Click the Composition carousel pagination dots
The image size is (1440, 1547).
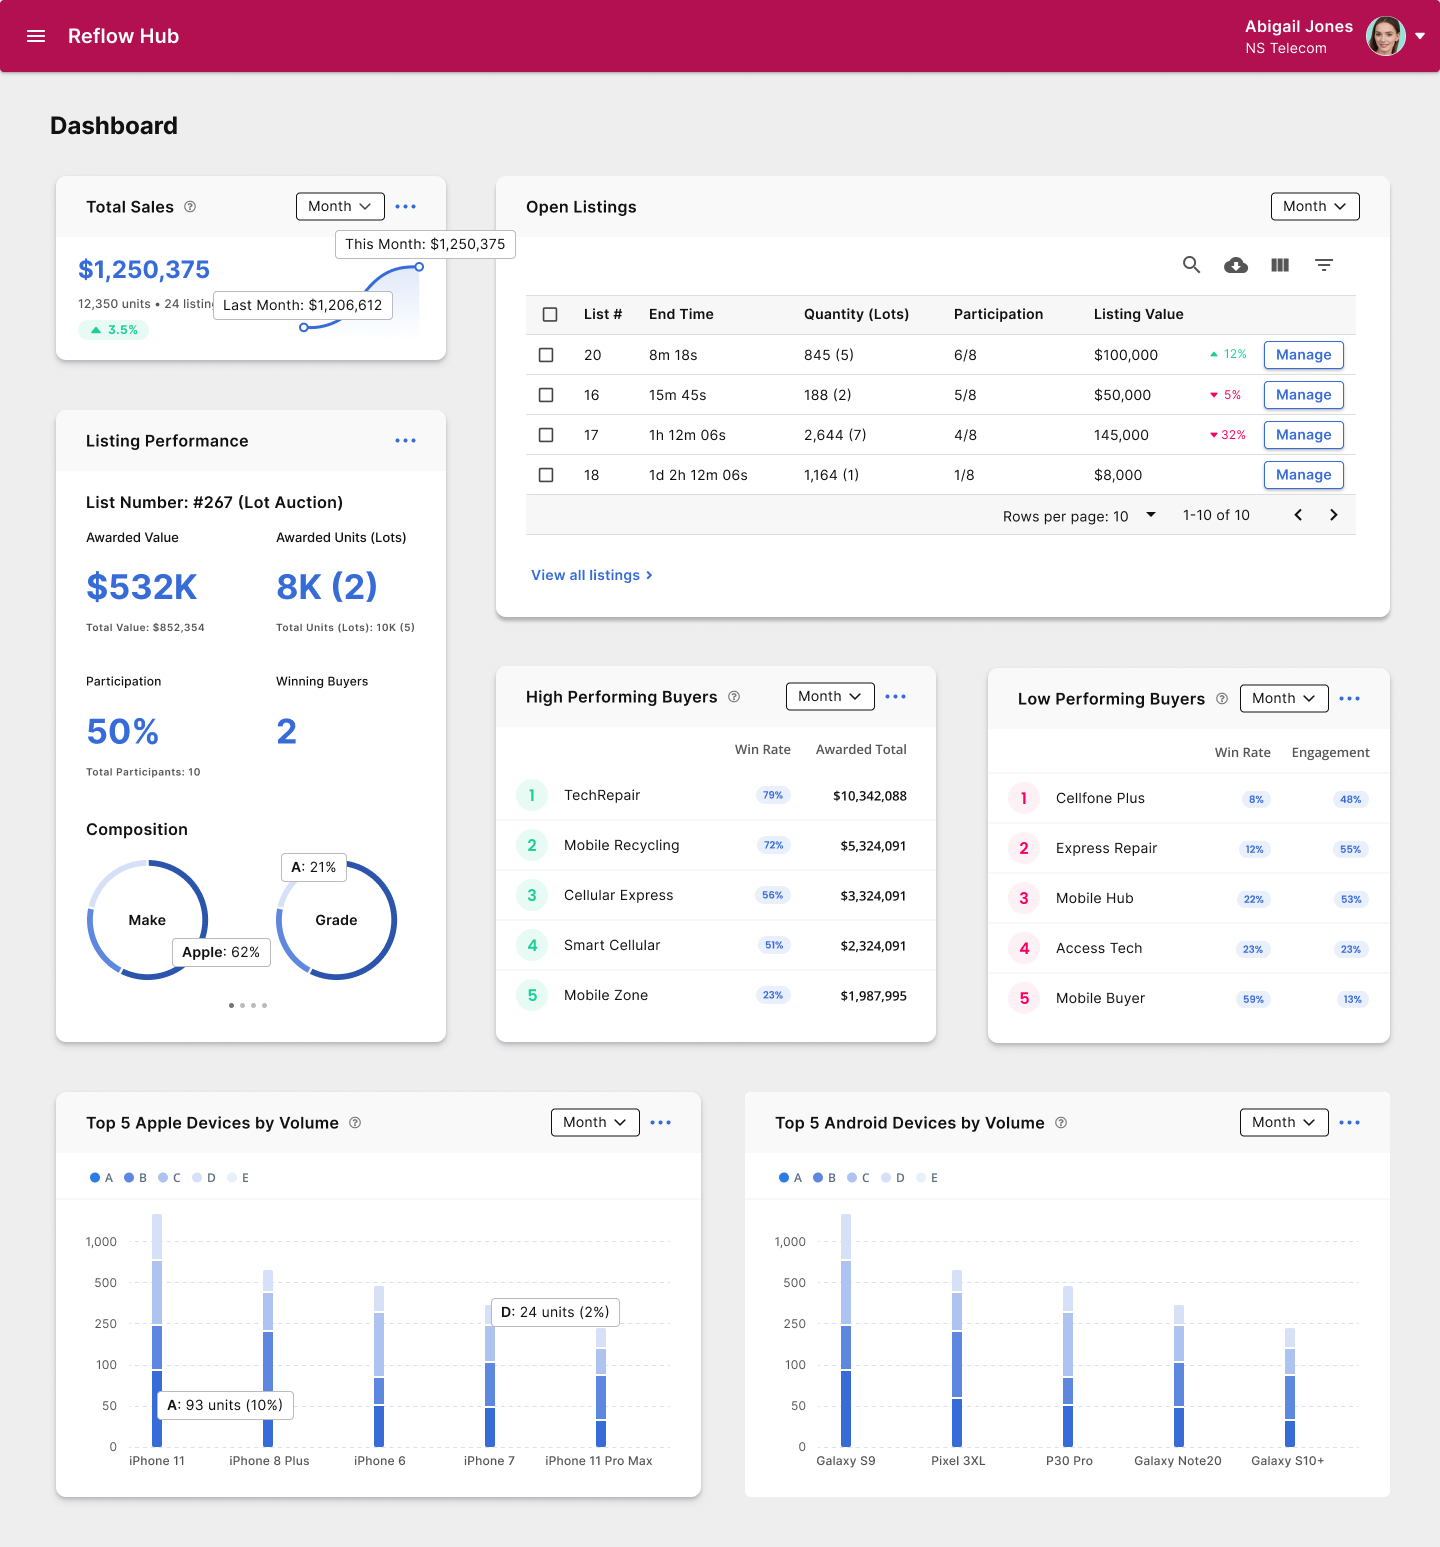248,1005
